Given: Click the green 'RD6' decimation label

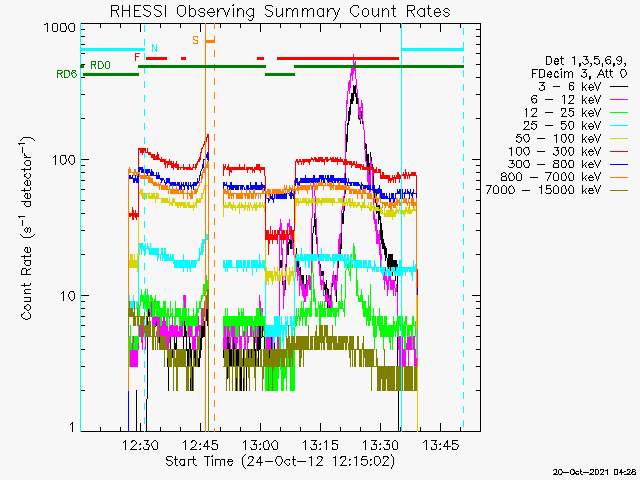Looking at the screenshot, I should coord(67,74).
